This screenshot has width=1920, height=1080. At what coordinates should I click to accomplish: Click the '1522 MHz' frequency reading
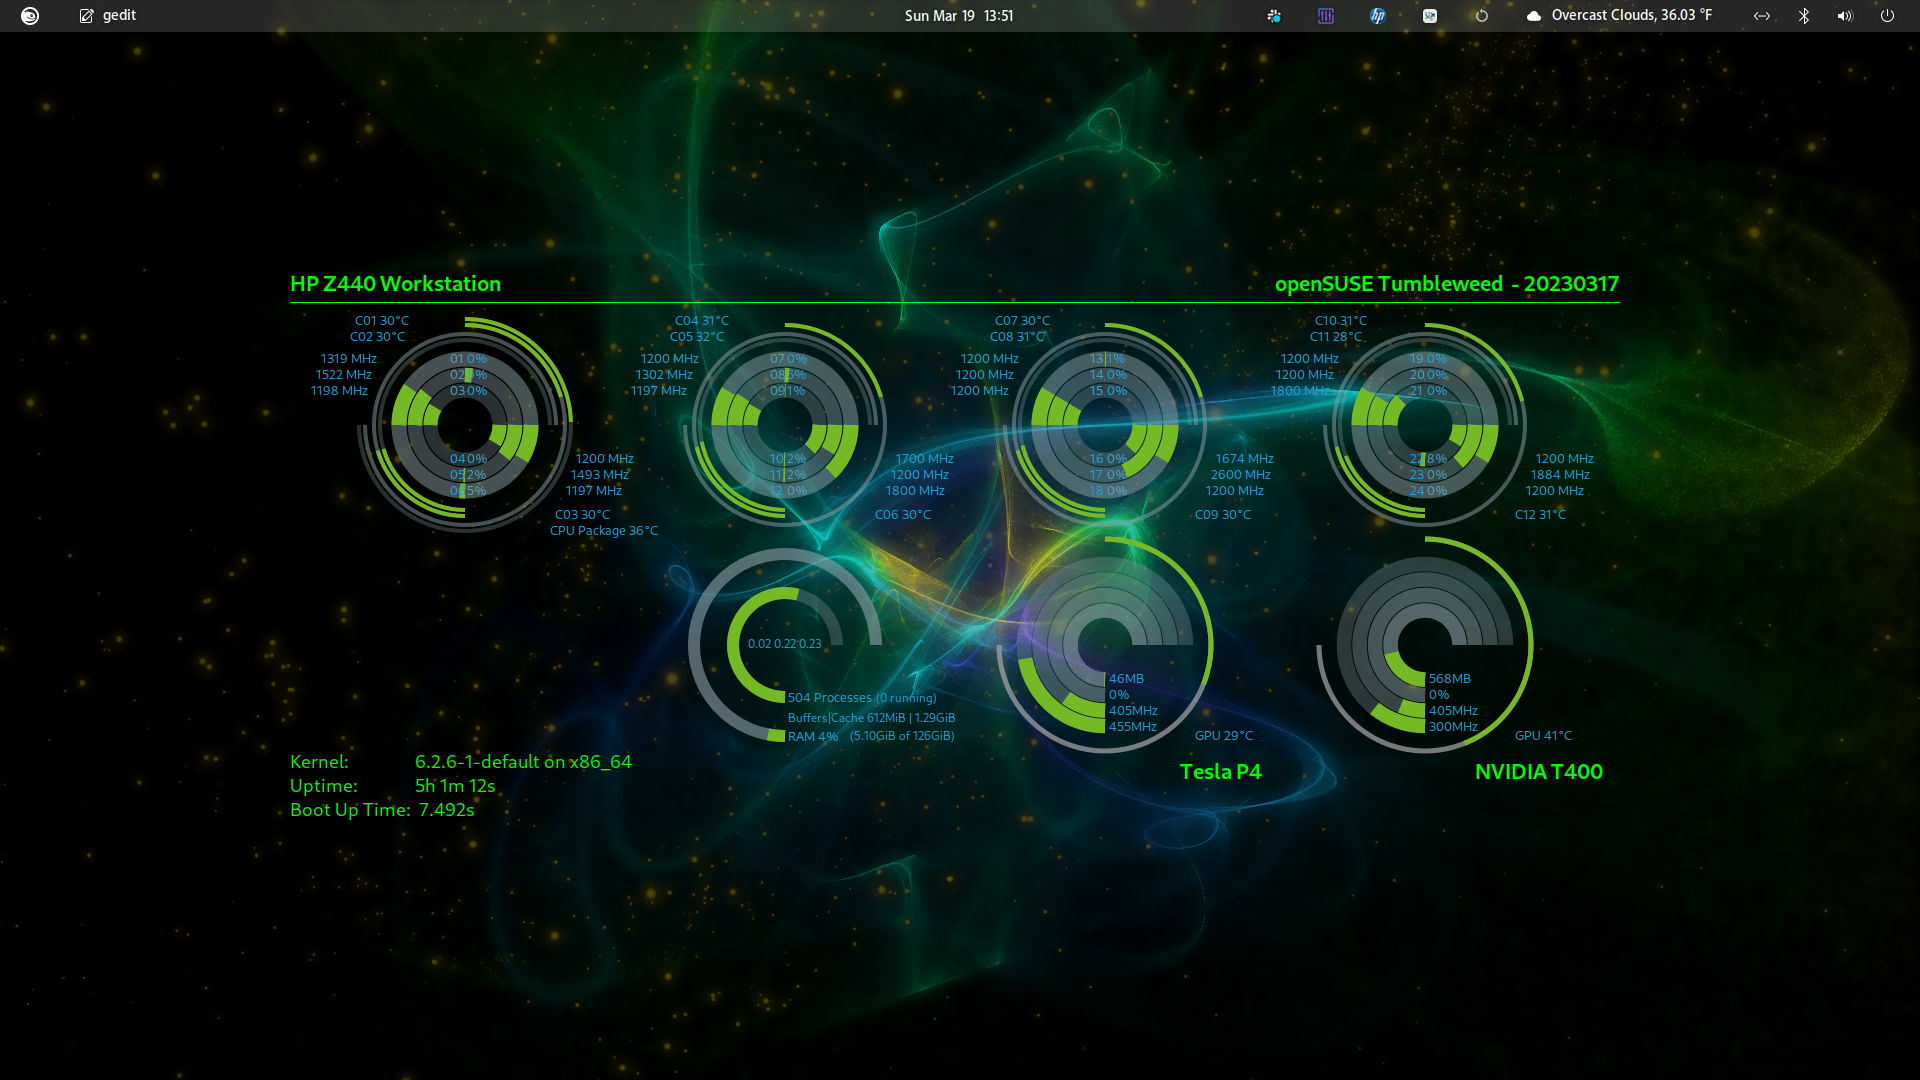click(x=344, y=375)
